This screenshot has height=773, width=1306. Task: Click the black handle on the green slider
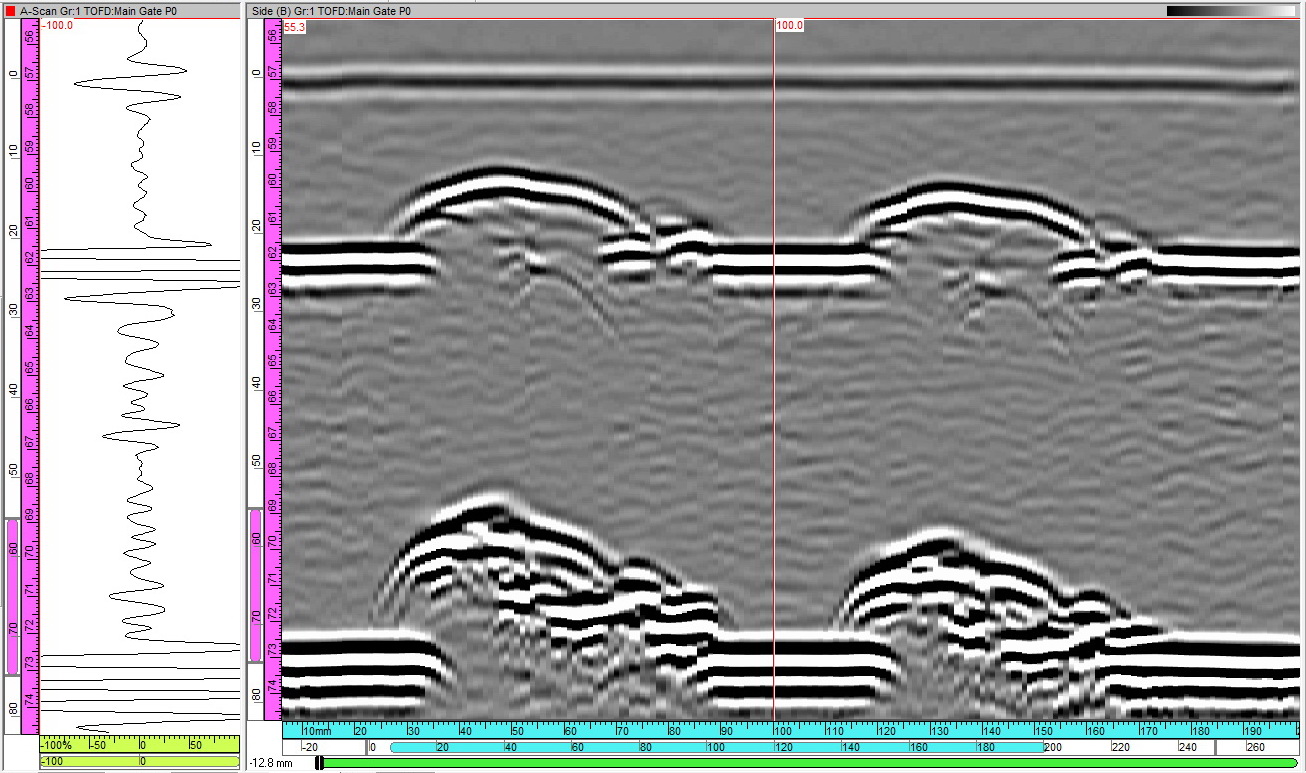point(319,763)
